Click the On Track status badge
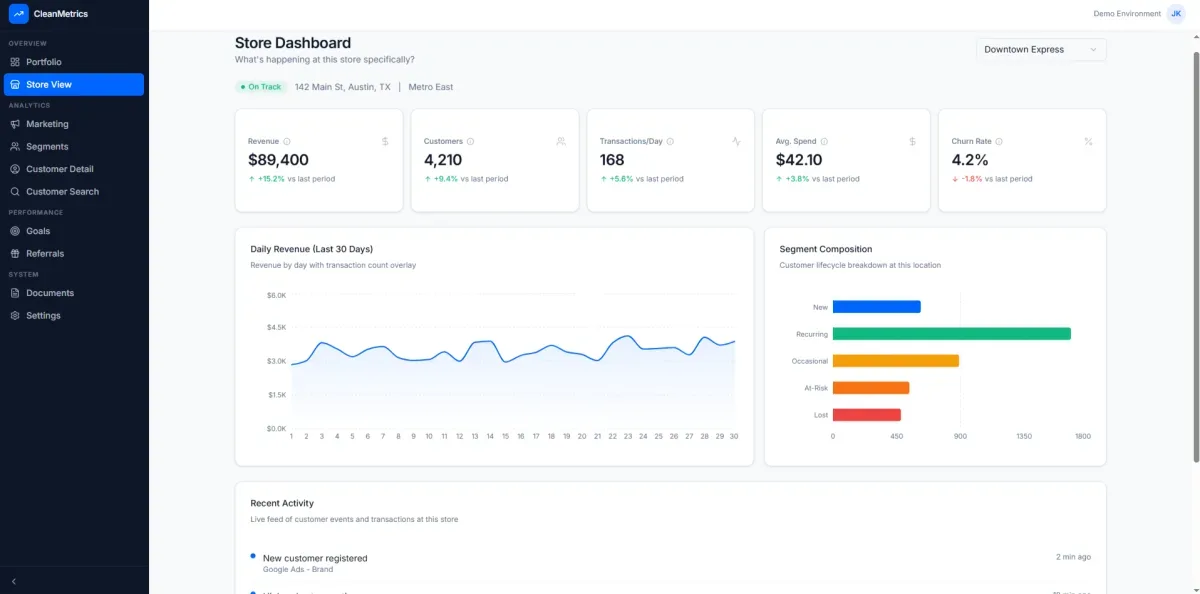This screenshot has height=594, width=1200. [x=261, y=87]
